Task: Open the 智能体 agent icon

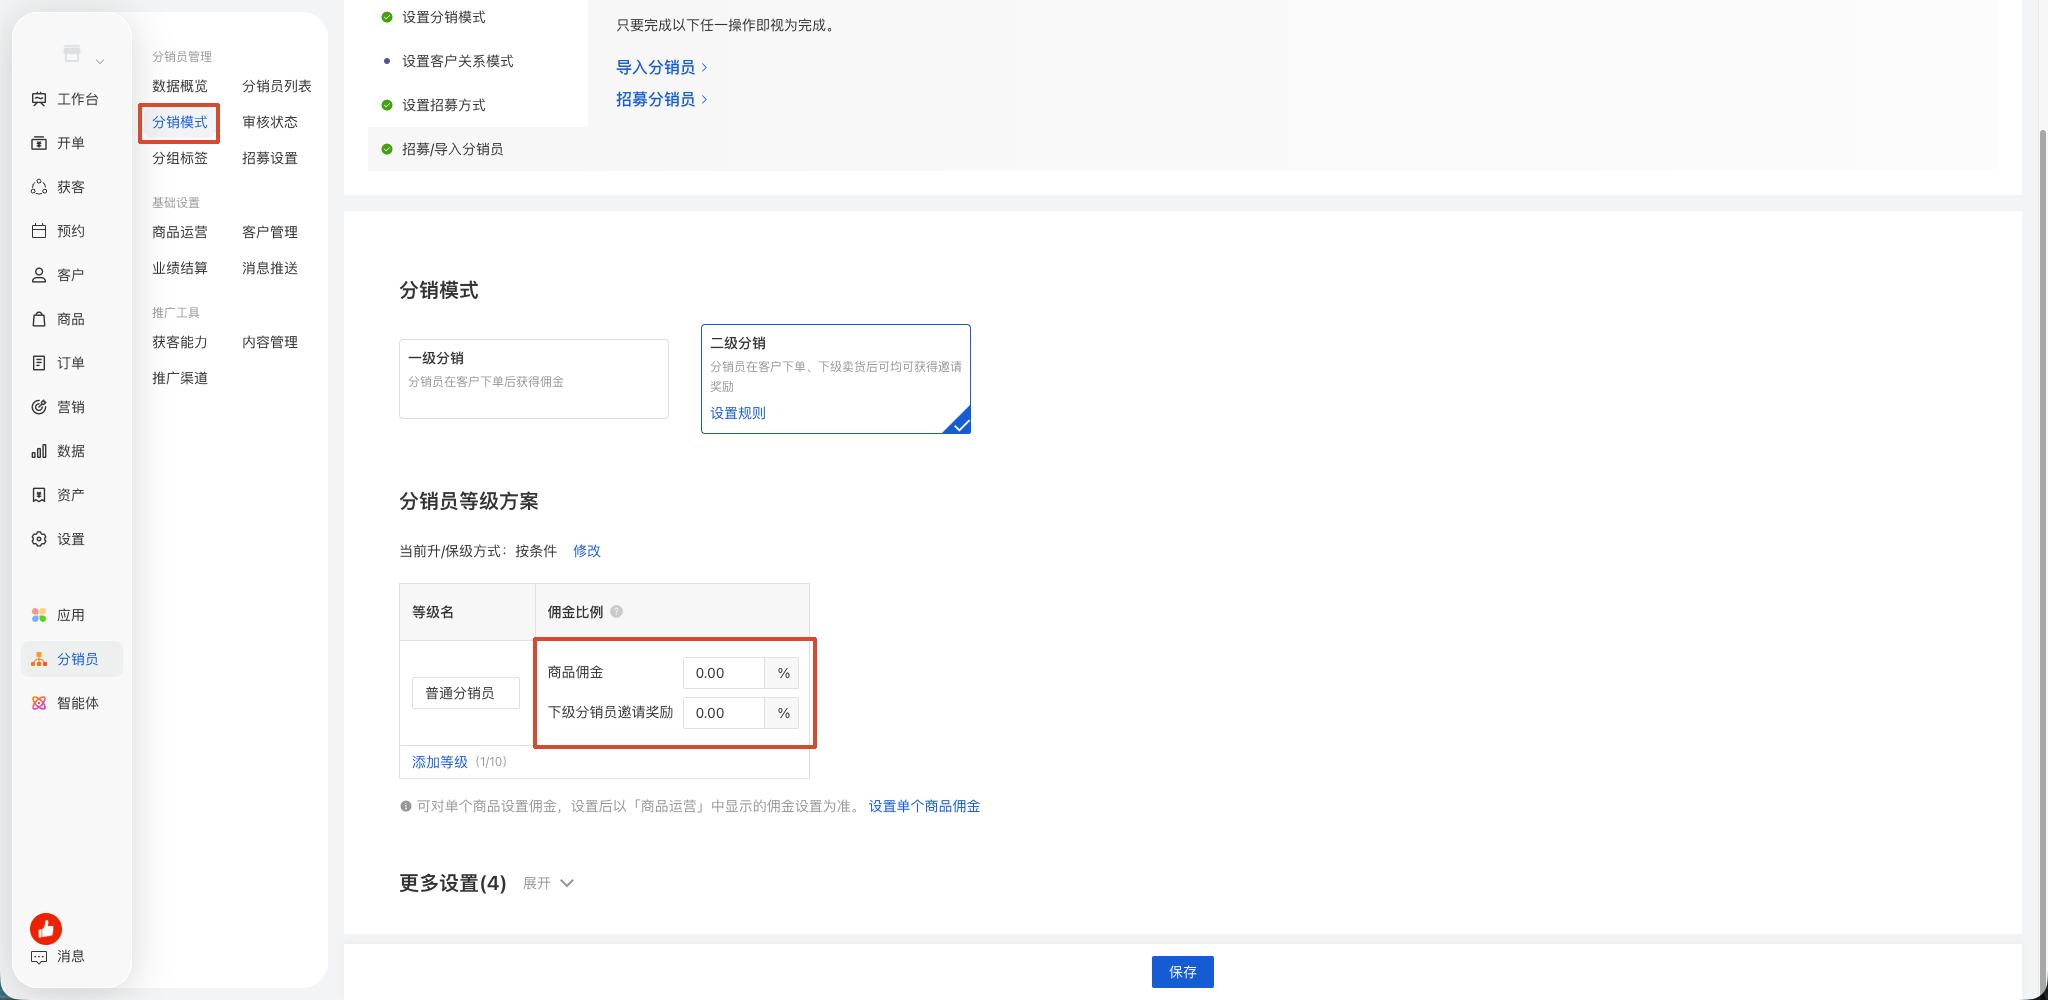Action: (39, 703)
